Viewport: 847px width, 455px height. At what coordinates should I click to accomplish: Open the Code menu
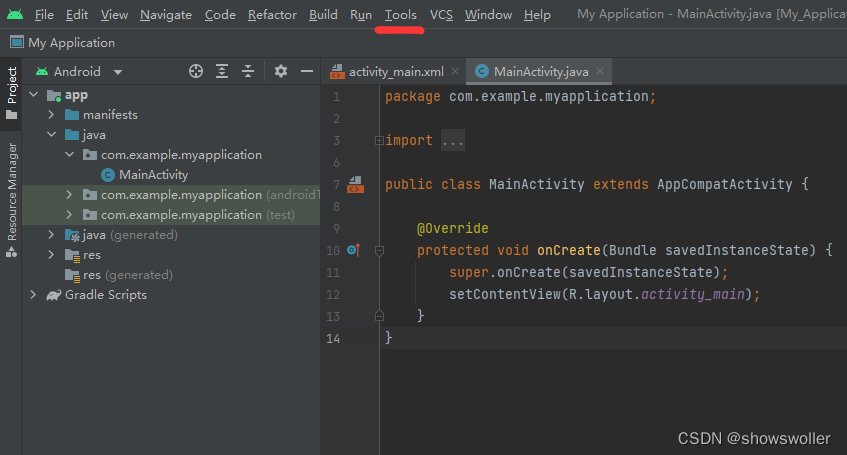pyautogui.click(x=220, y=15)
